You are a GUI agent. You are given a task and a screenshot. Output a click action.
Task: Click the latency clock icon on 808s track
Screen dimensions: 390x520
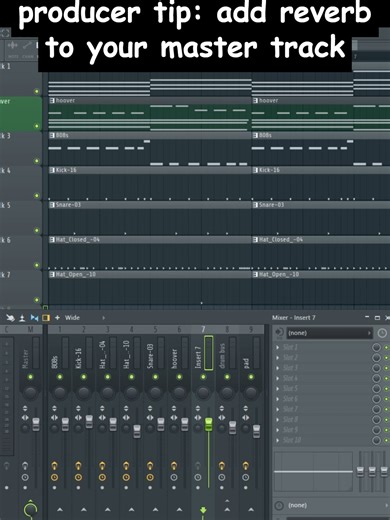pos(54,477)
